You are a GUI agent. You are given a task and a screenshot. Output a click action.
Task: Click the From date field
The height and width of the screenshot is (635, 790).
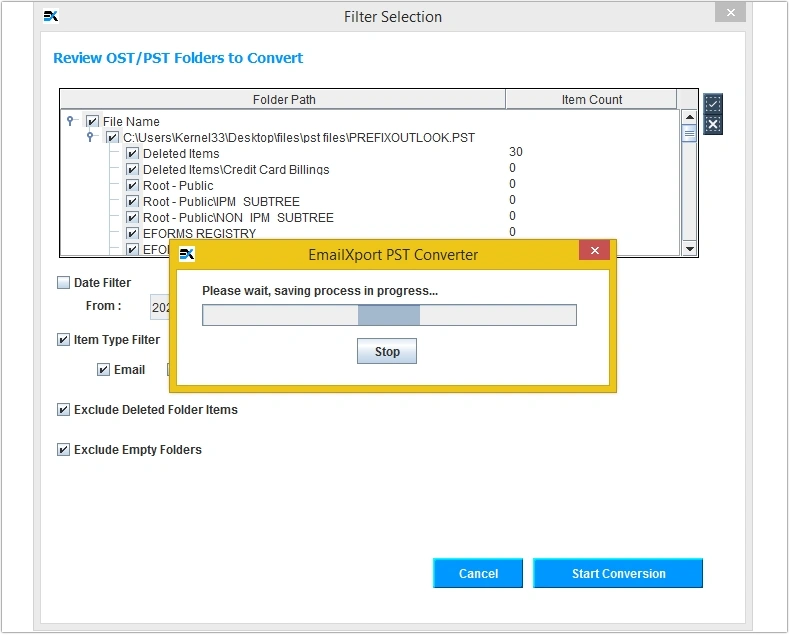(x=161, y=307)
